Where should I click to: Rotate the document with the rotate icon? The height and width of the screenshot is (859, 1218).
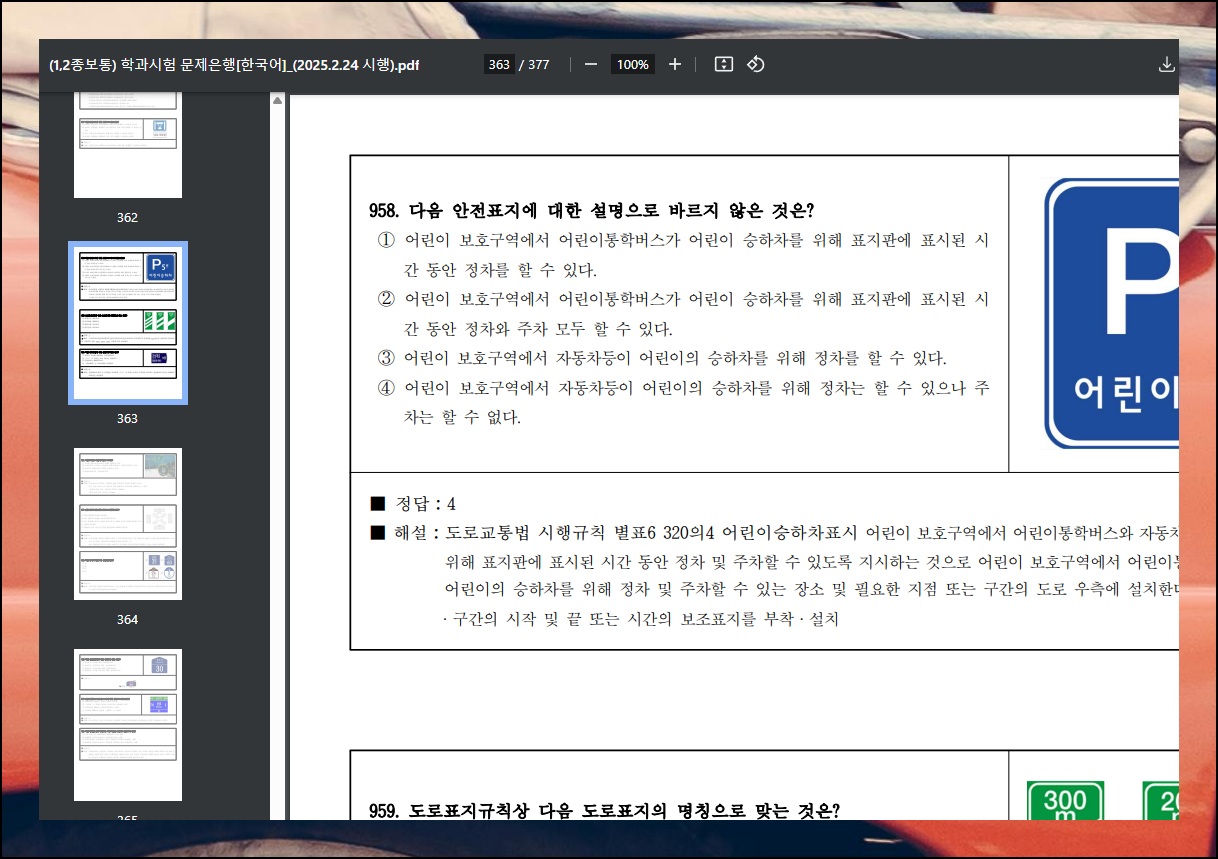click(x=756, y=64)
